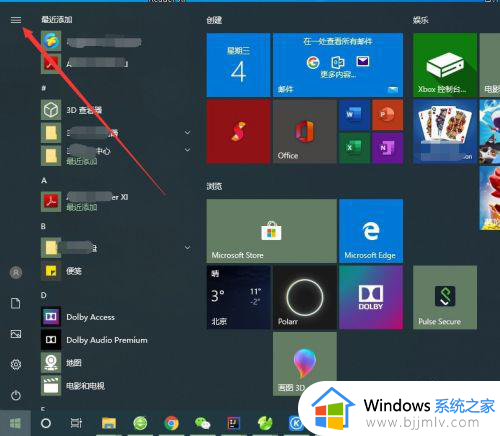The height and width of the screenshot is (436, 500).
Task: Open WeChat on taskbar
Action: 203,423
